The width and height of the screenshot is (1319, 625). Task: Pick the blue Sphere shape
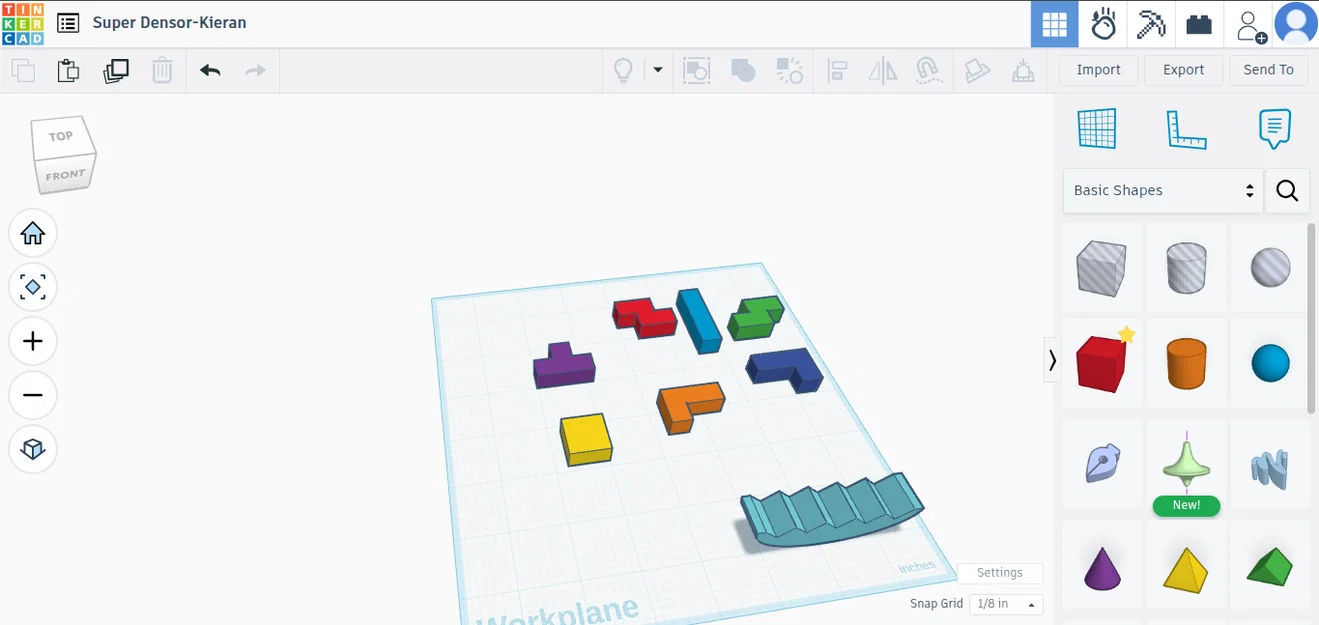(x=1270, y=363)
